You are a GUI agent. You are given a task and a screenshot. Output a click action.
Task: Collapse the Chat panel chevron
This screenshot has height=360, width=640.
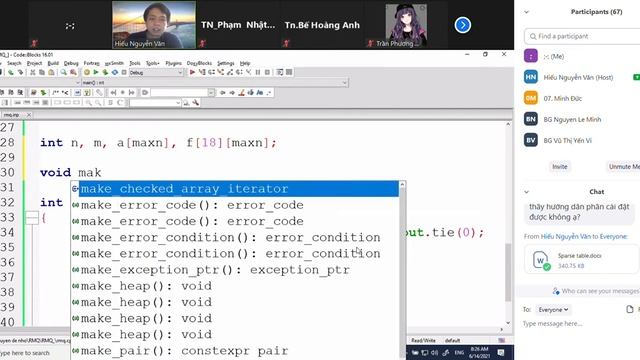(527, 191)
